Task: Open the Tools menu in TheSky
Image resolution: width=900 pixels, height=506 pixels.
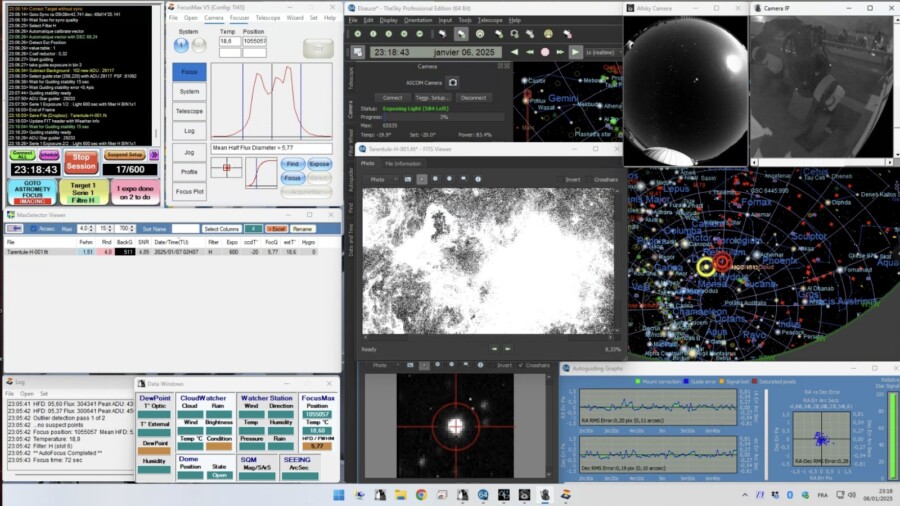Action: pyautogui.click(x=465, y=20)
